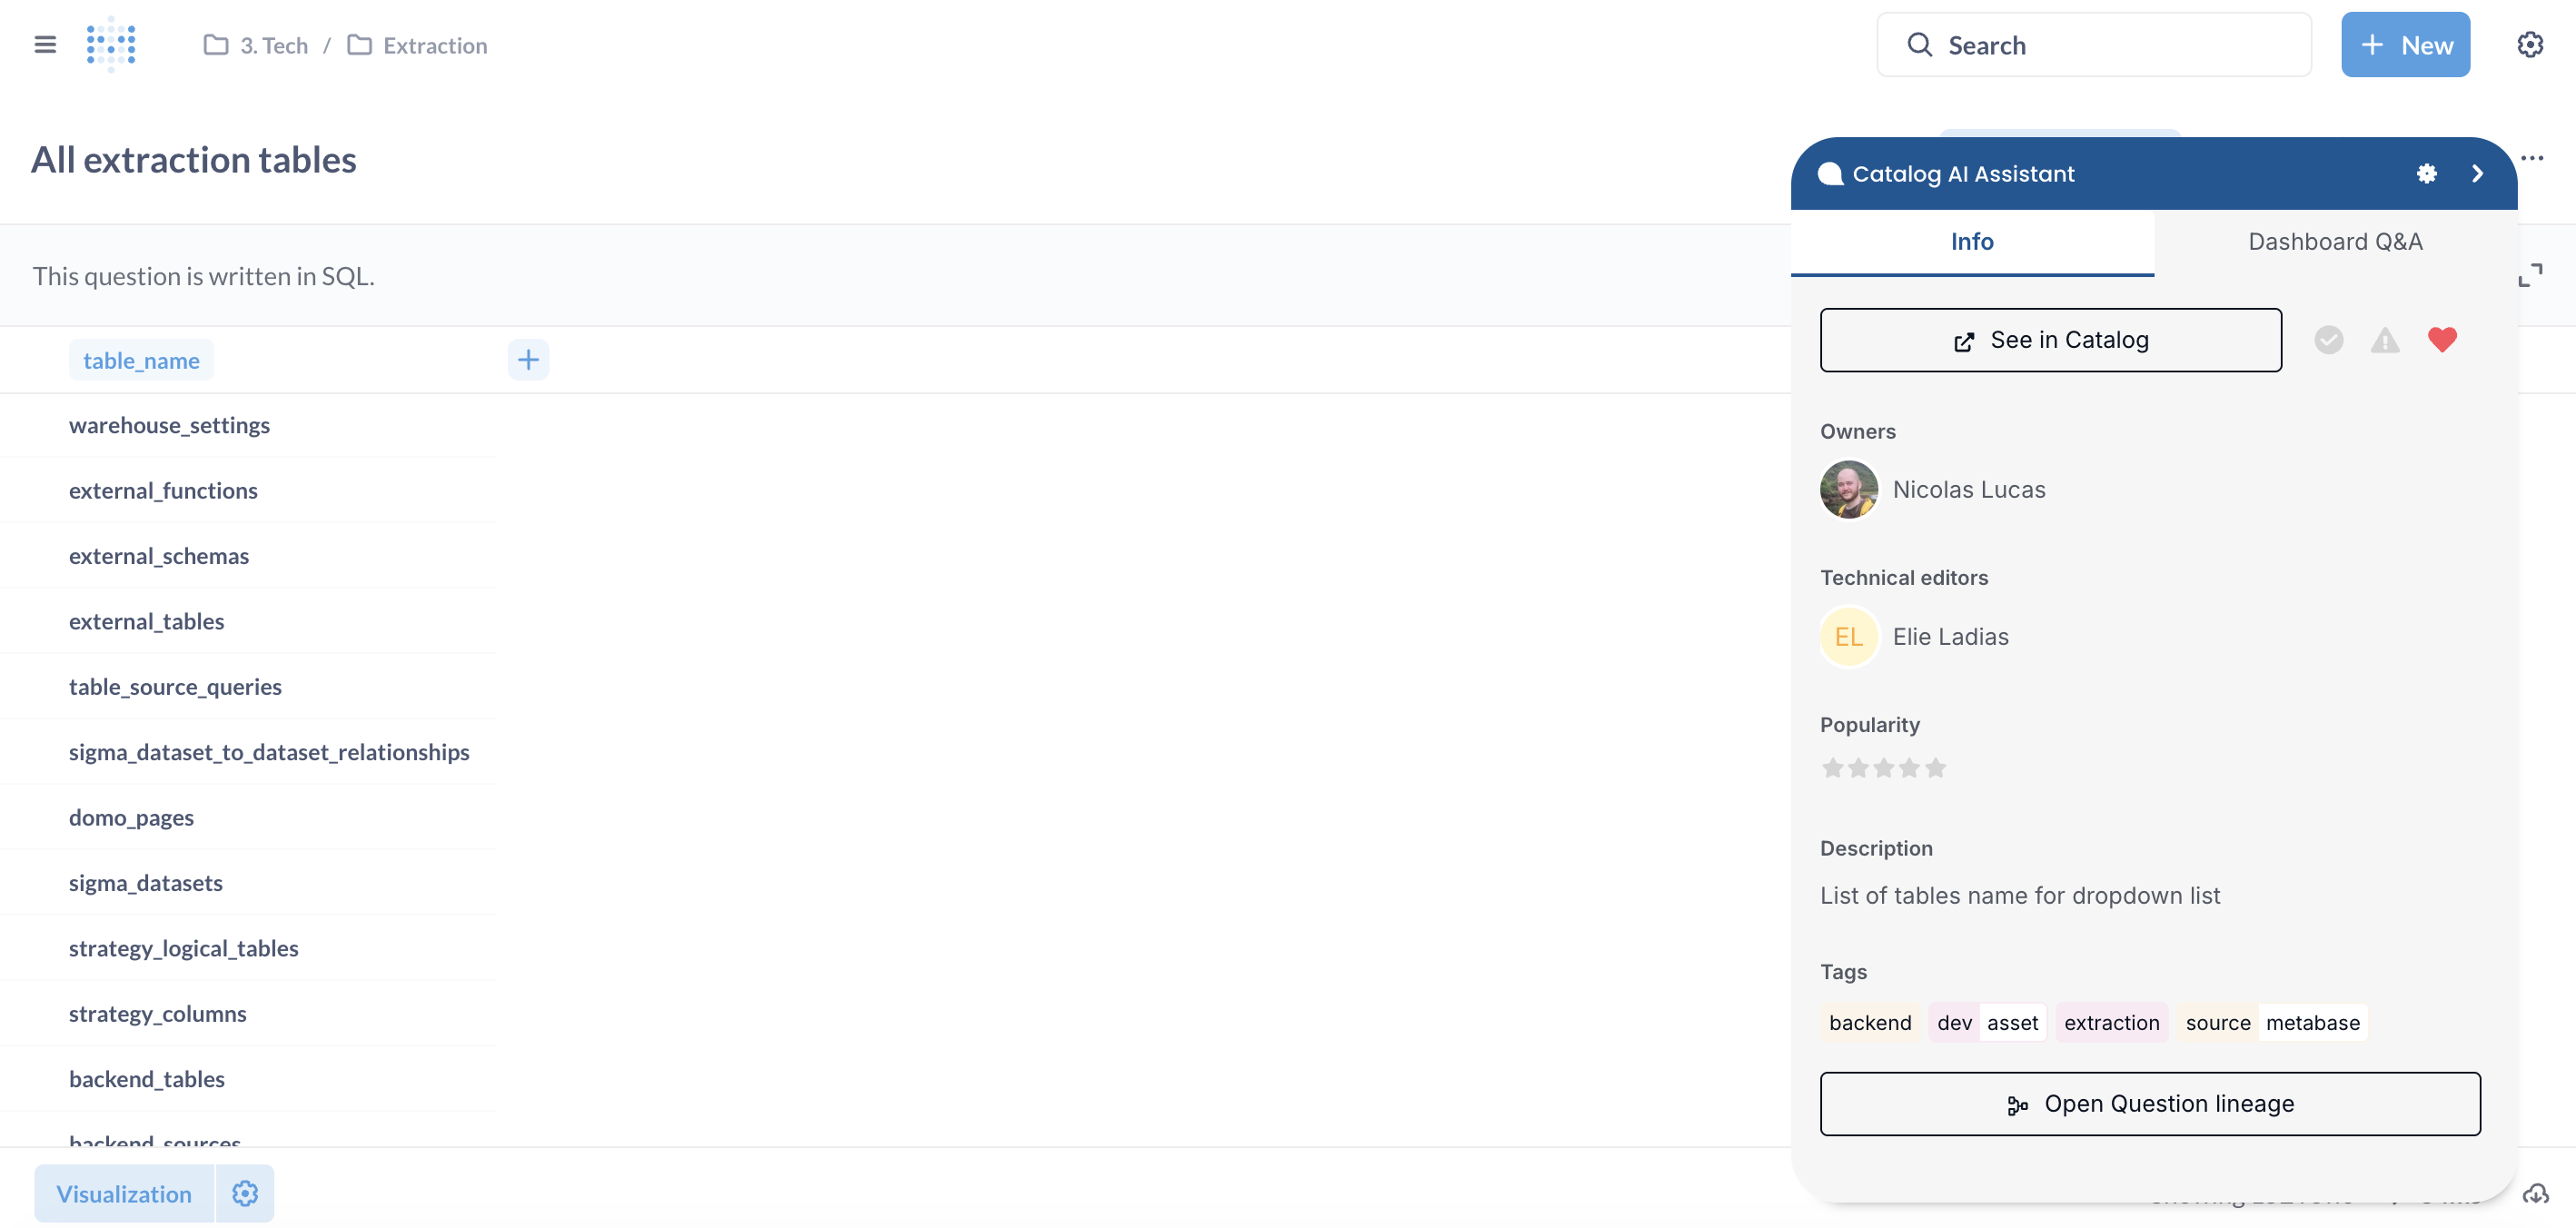Flag the question with the warning icon

click(x=2386, y=340)
